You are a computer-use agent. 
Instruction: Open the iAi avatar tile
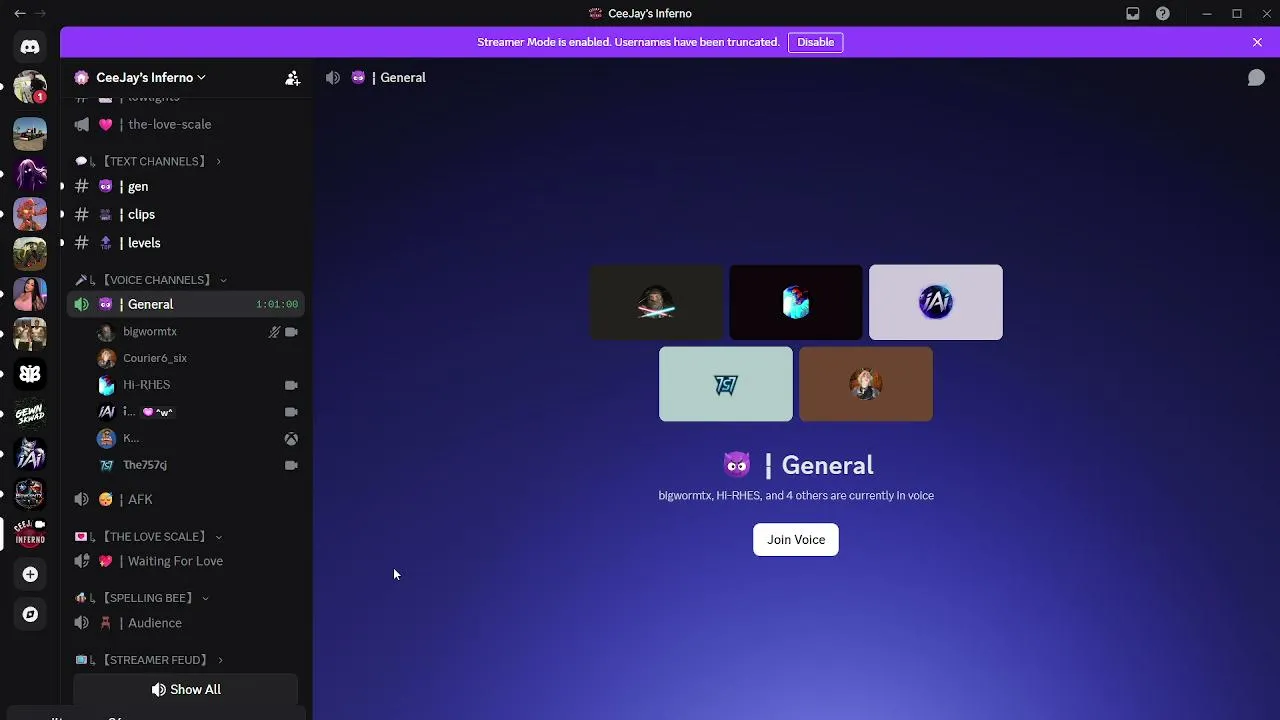(x=936, y=302)
